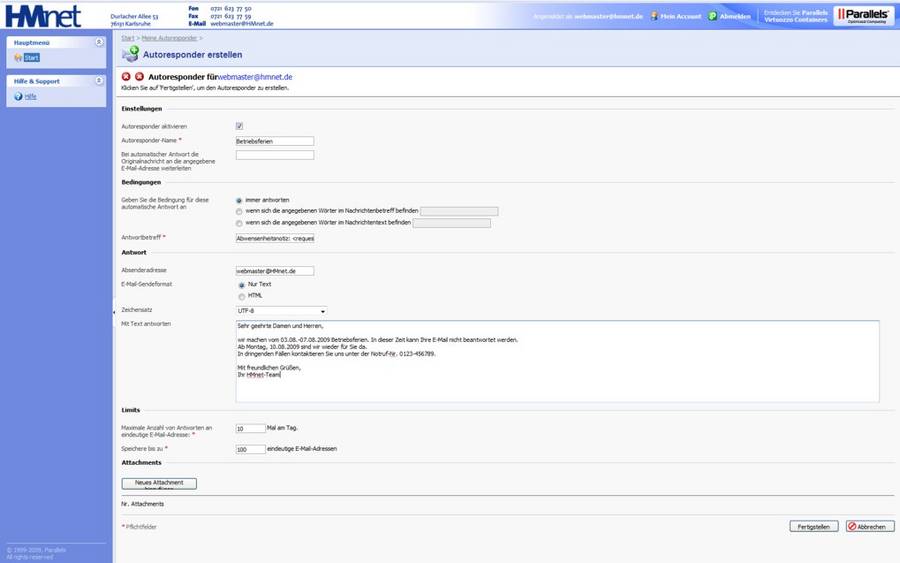
Task: Click the webmaster@hmnet.de address link
Action: 255,77
